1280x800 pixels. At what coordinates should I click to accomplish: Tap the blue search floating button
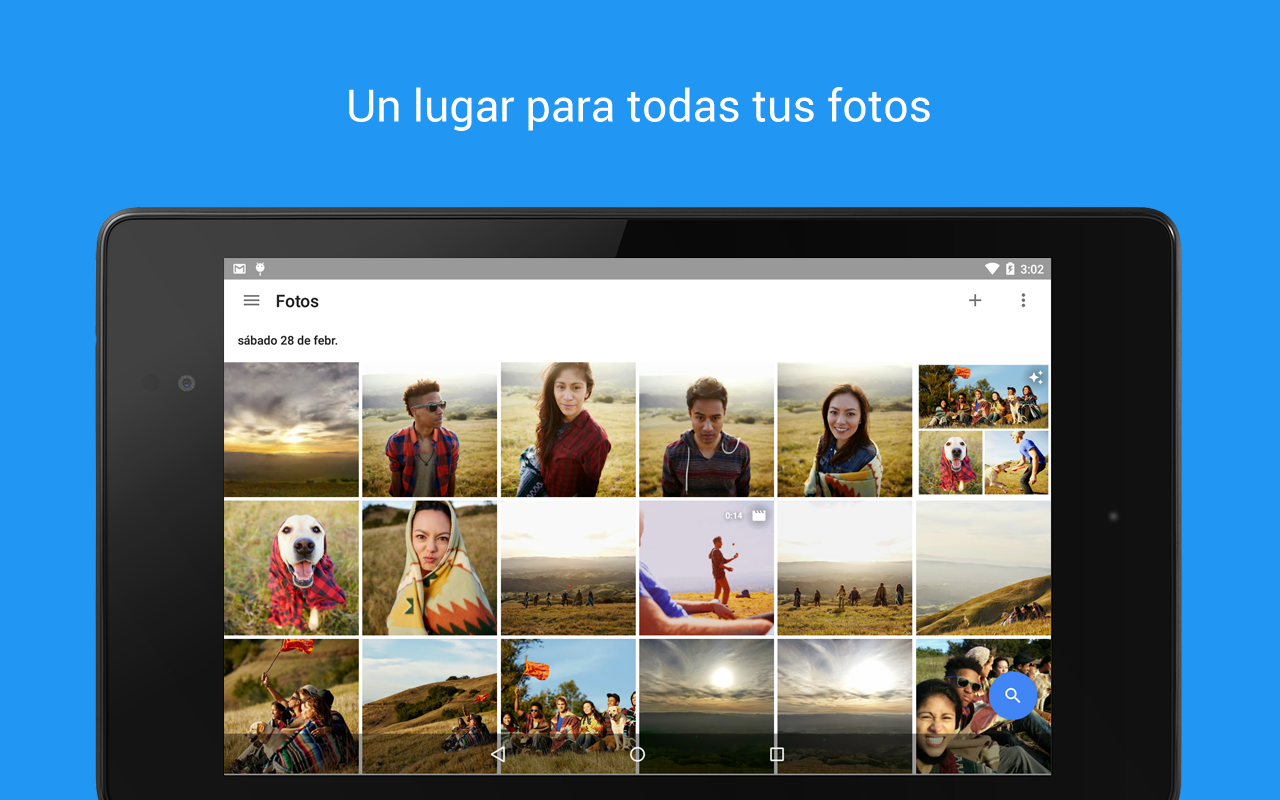[x=1013, y=696]
